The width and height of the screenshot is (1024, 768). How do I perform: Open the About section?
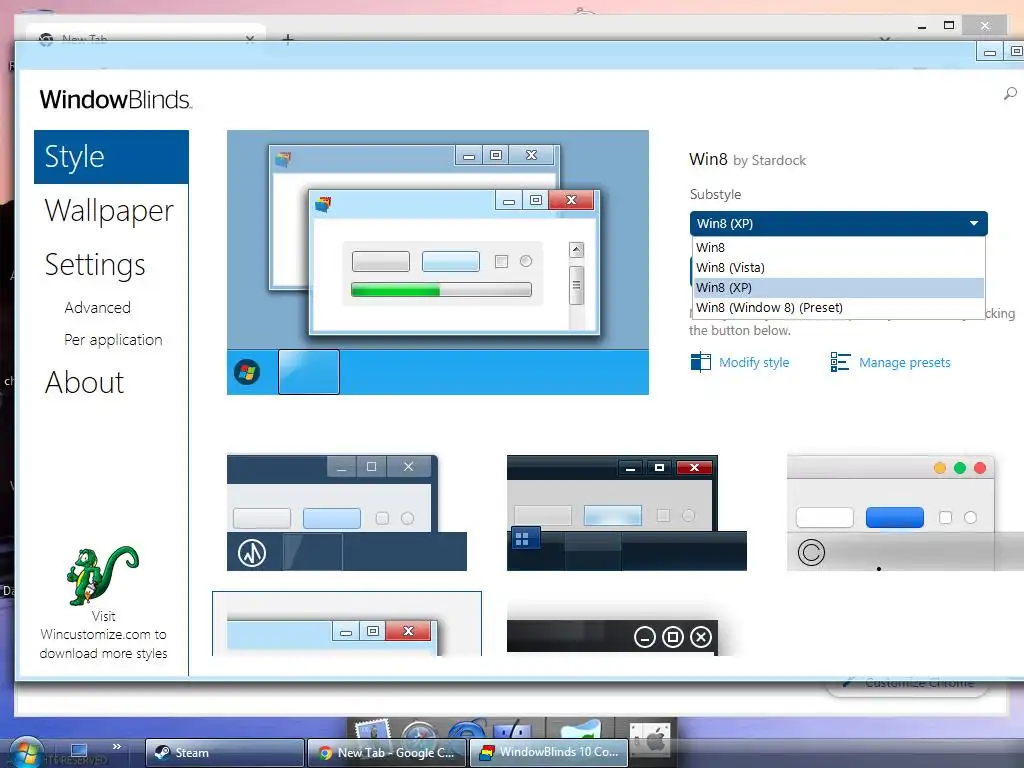84,383
